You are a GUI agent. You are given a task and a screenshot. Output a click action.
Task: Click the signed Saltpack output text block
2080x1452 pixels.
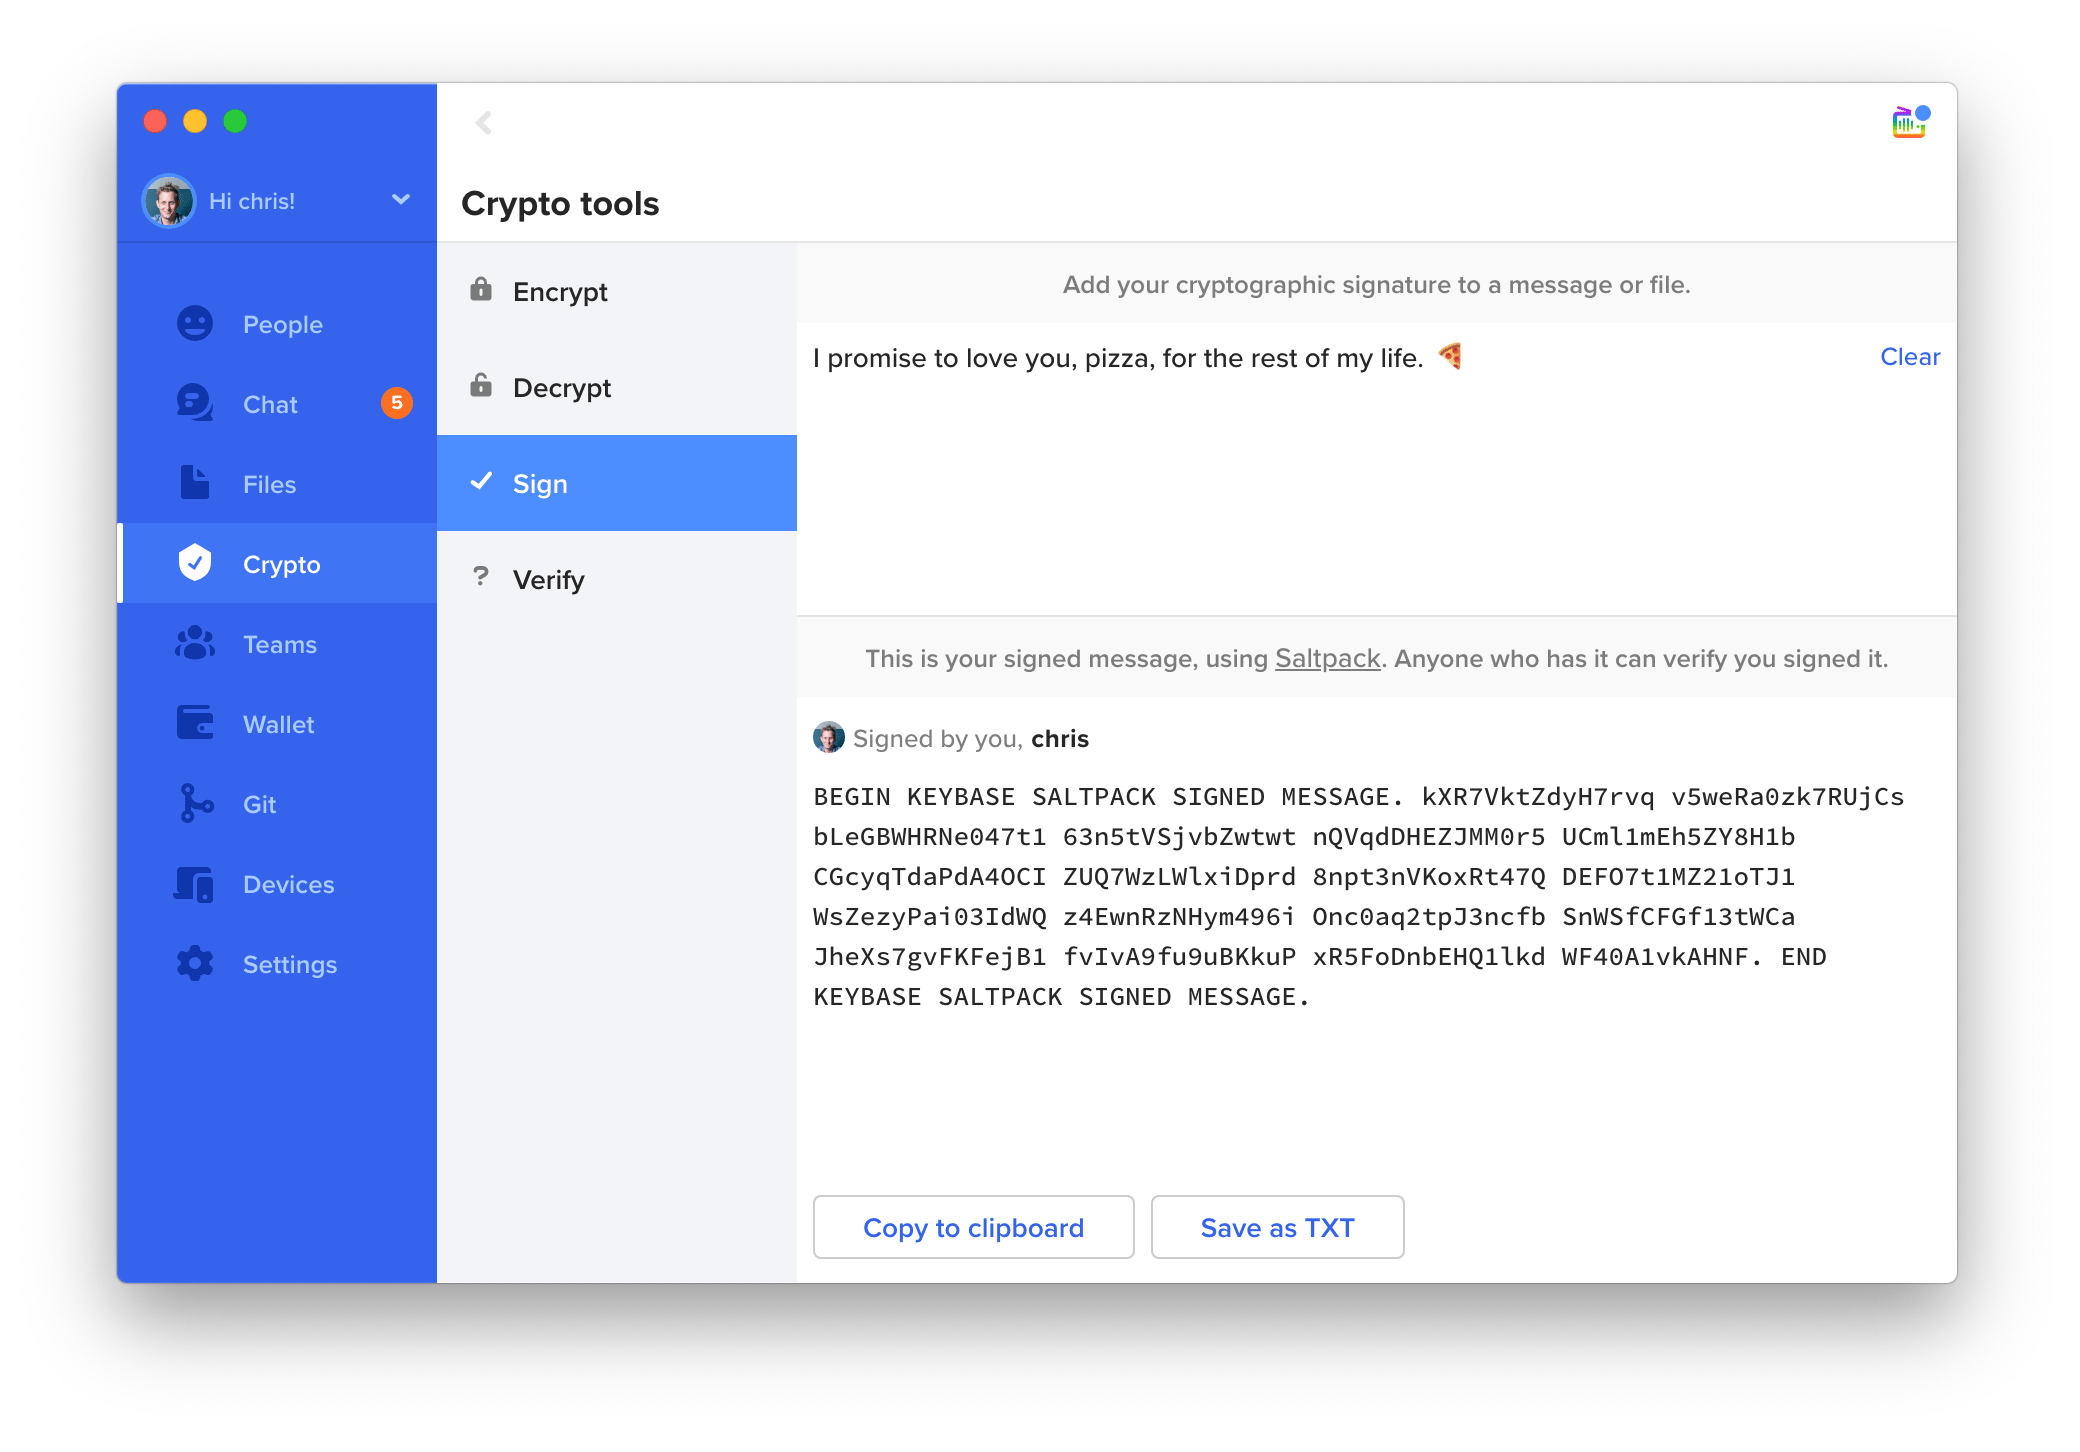tap(1360, 897)
